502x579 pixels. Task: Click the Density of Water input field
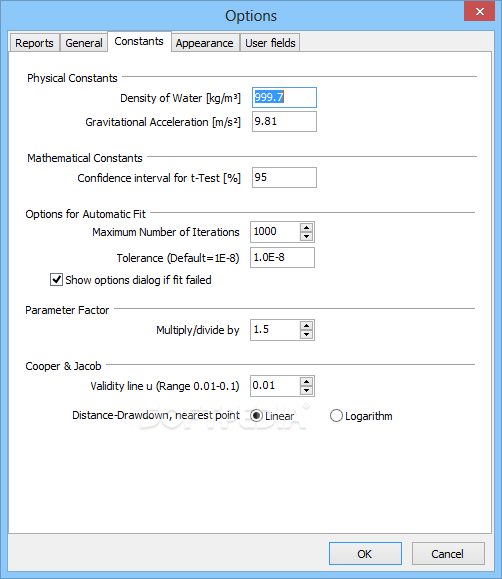pyautogui.click(x=284, y=97)
